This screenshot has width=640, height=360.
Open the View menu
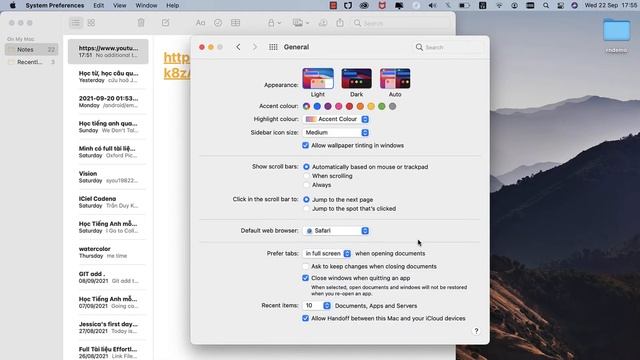click(x=120, y=5)
